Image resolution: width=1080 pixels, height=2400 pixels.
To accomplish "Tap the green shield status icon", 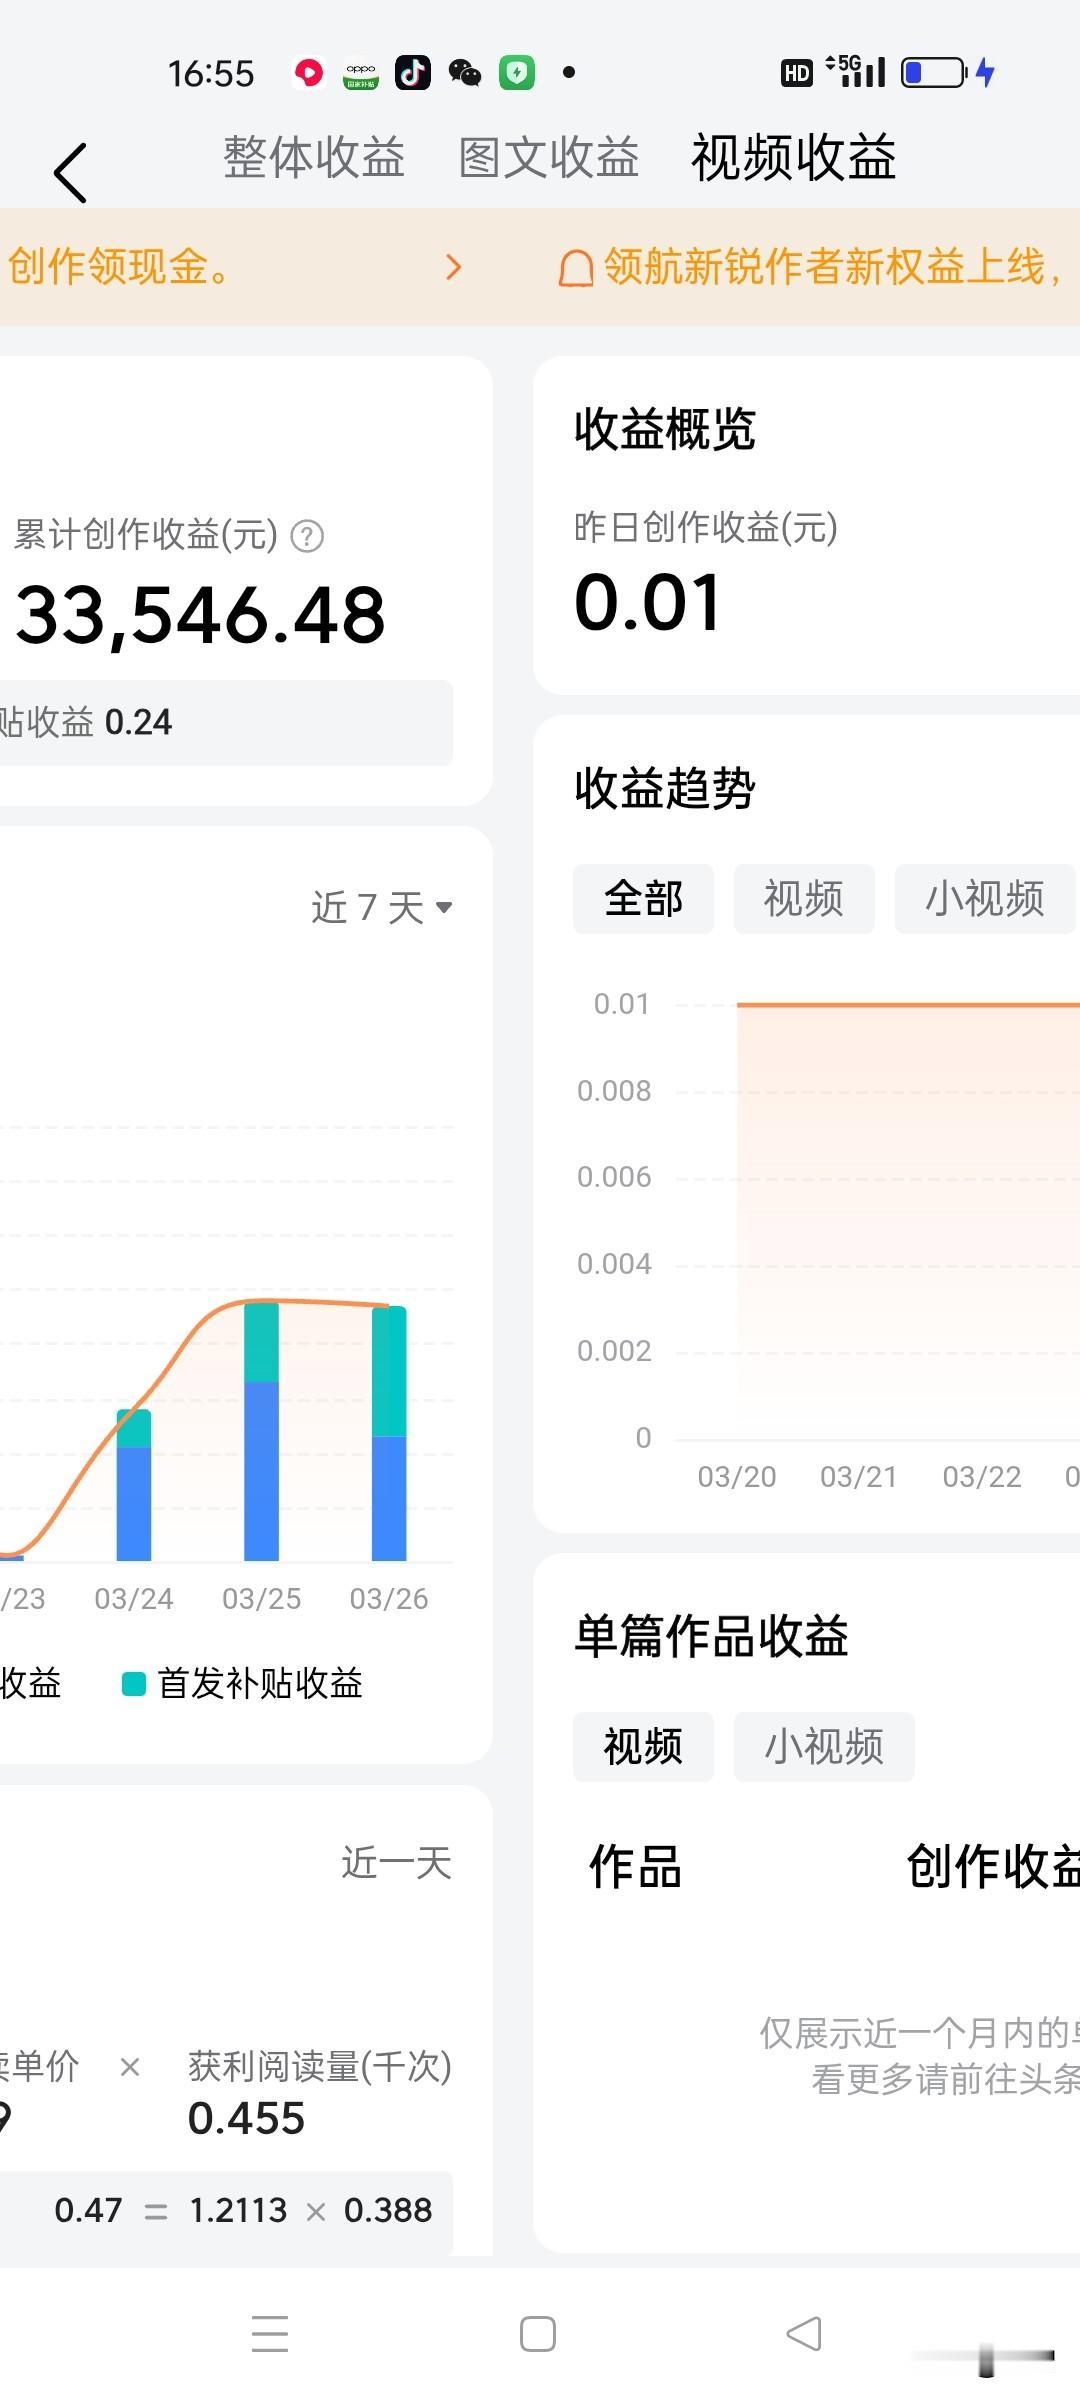I will coord(517,72).
